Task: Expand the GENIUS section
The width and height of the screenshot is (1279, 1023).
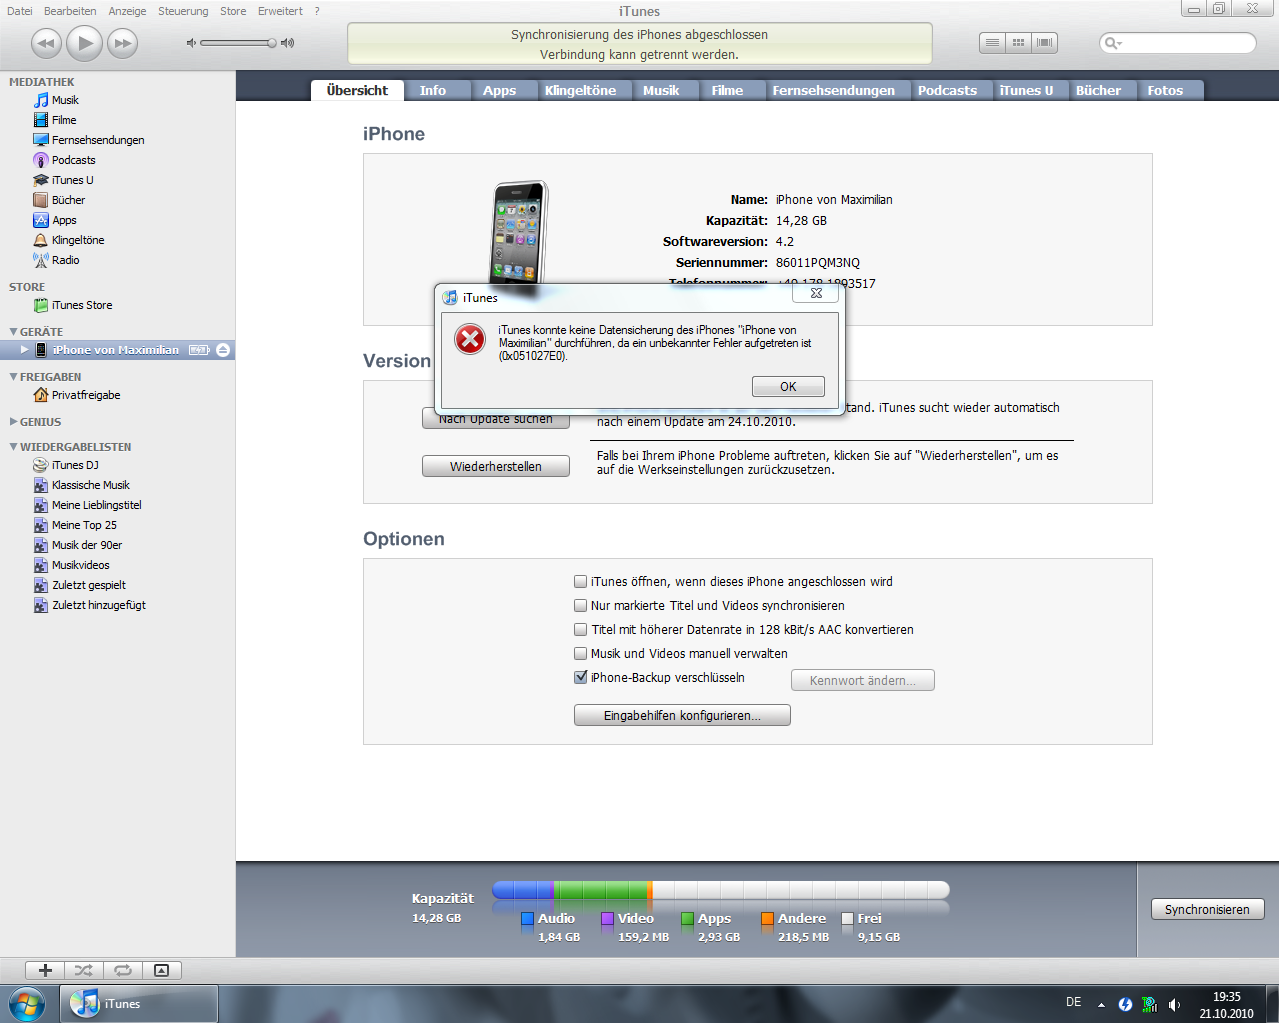Action: [x=13, y=422]
